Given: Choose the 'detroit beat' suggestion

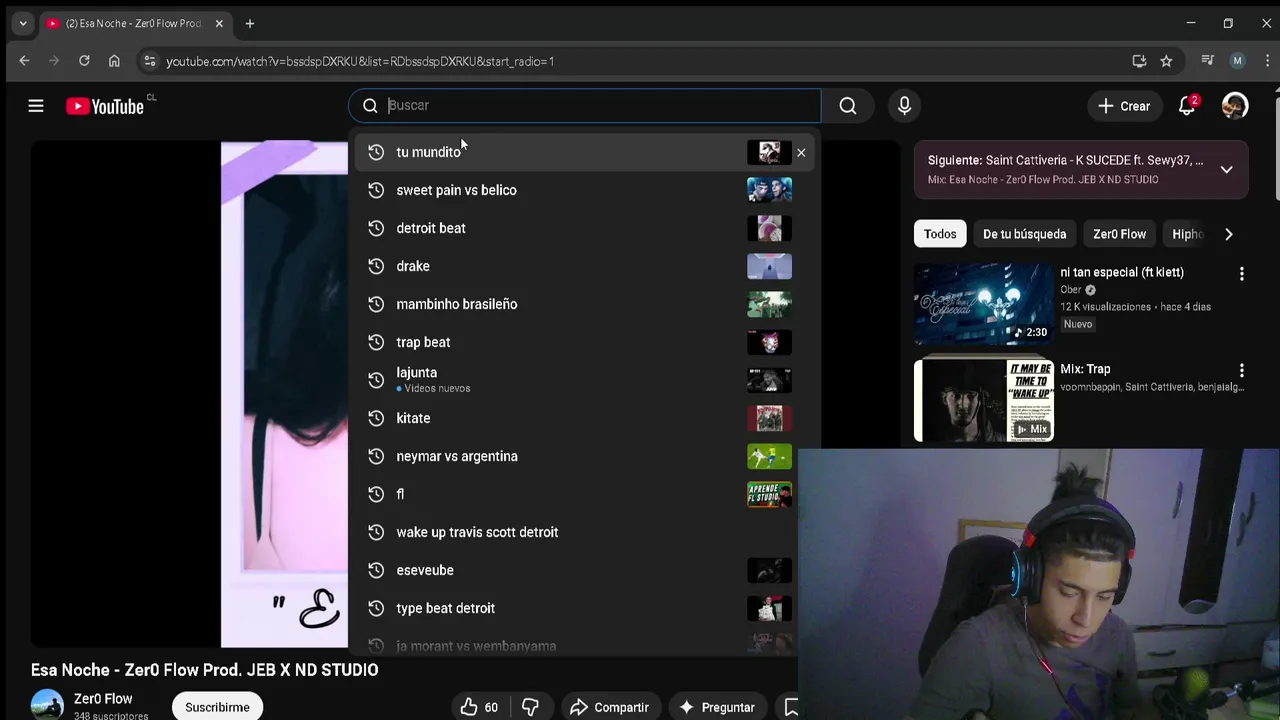Looking at the screenshot, I should 584,228.
